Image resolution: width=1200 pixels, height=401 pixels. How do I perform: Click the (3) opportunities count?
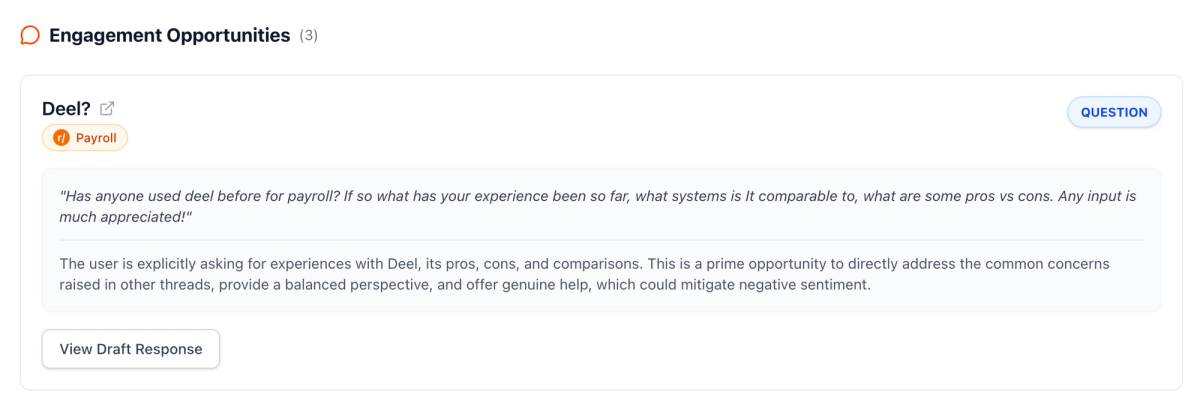click(308, 36)
